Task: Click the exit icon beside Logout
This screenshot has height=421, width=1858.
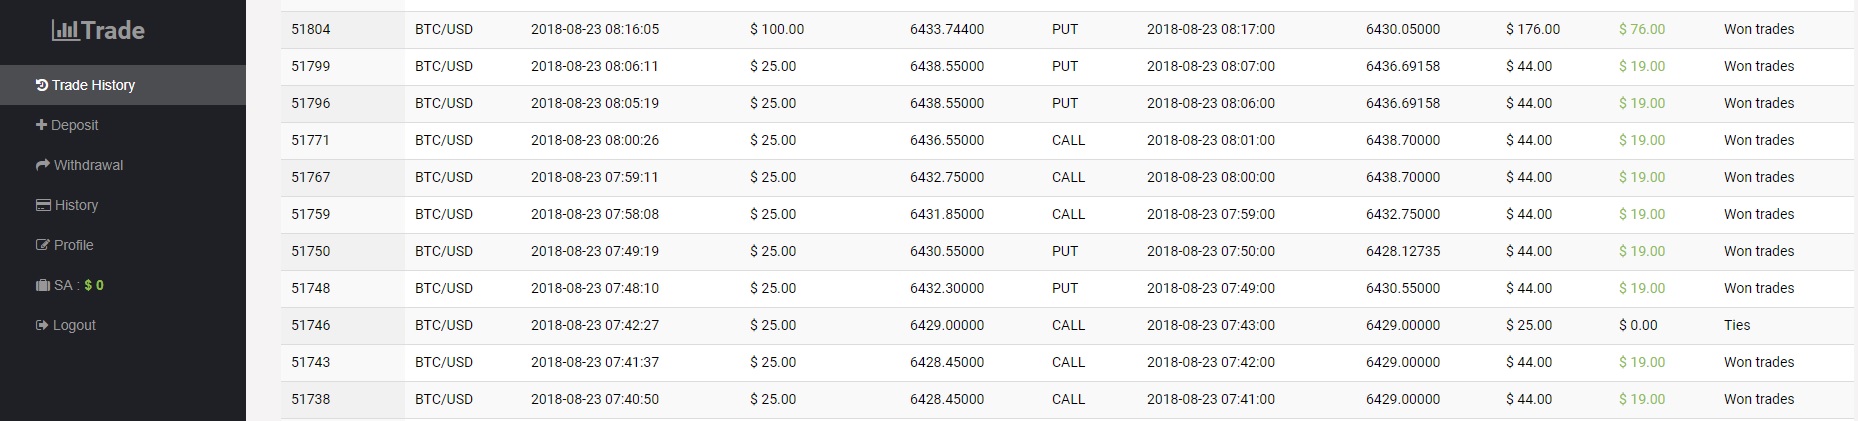Action: click(x=41, y=325)
